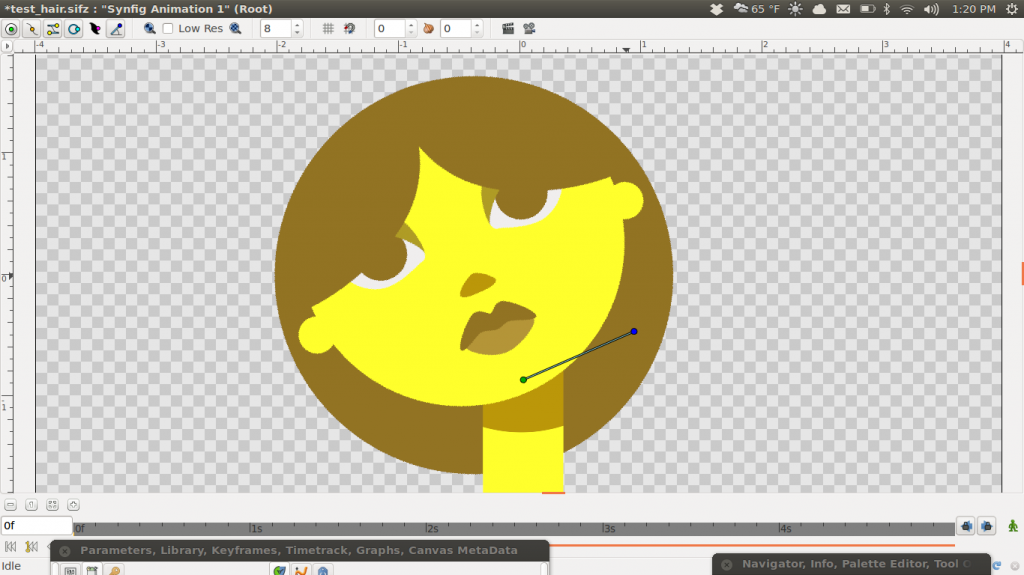Increment future onion skin value

[x=477, y=25]
